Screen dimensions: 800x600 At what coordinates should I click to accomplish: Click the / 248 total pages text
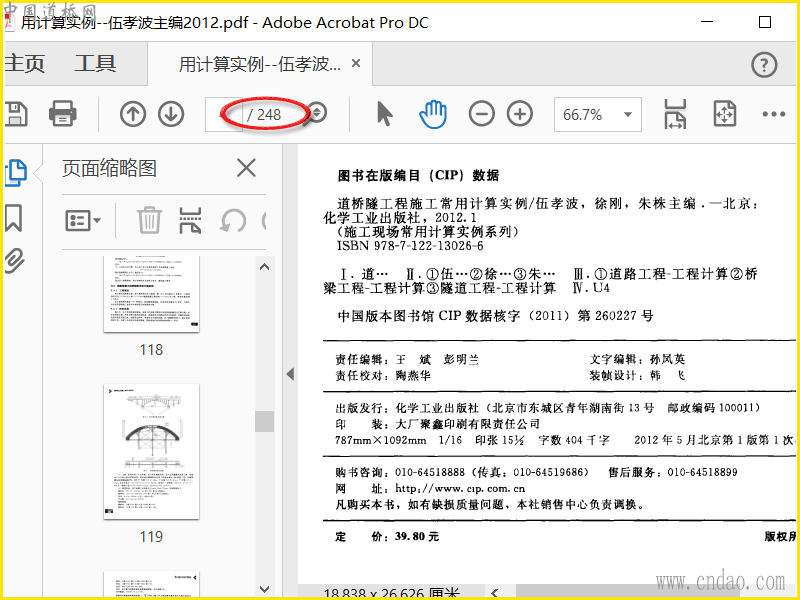(x=264, y=115)
